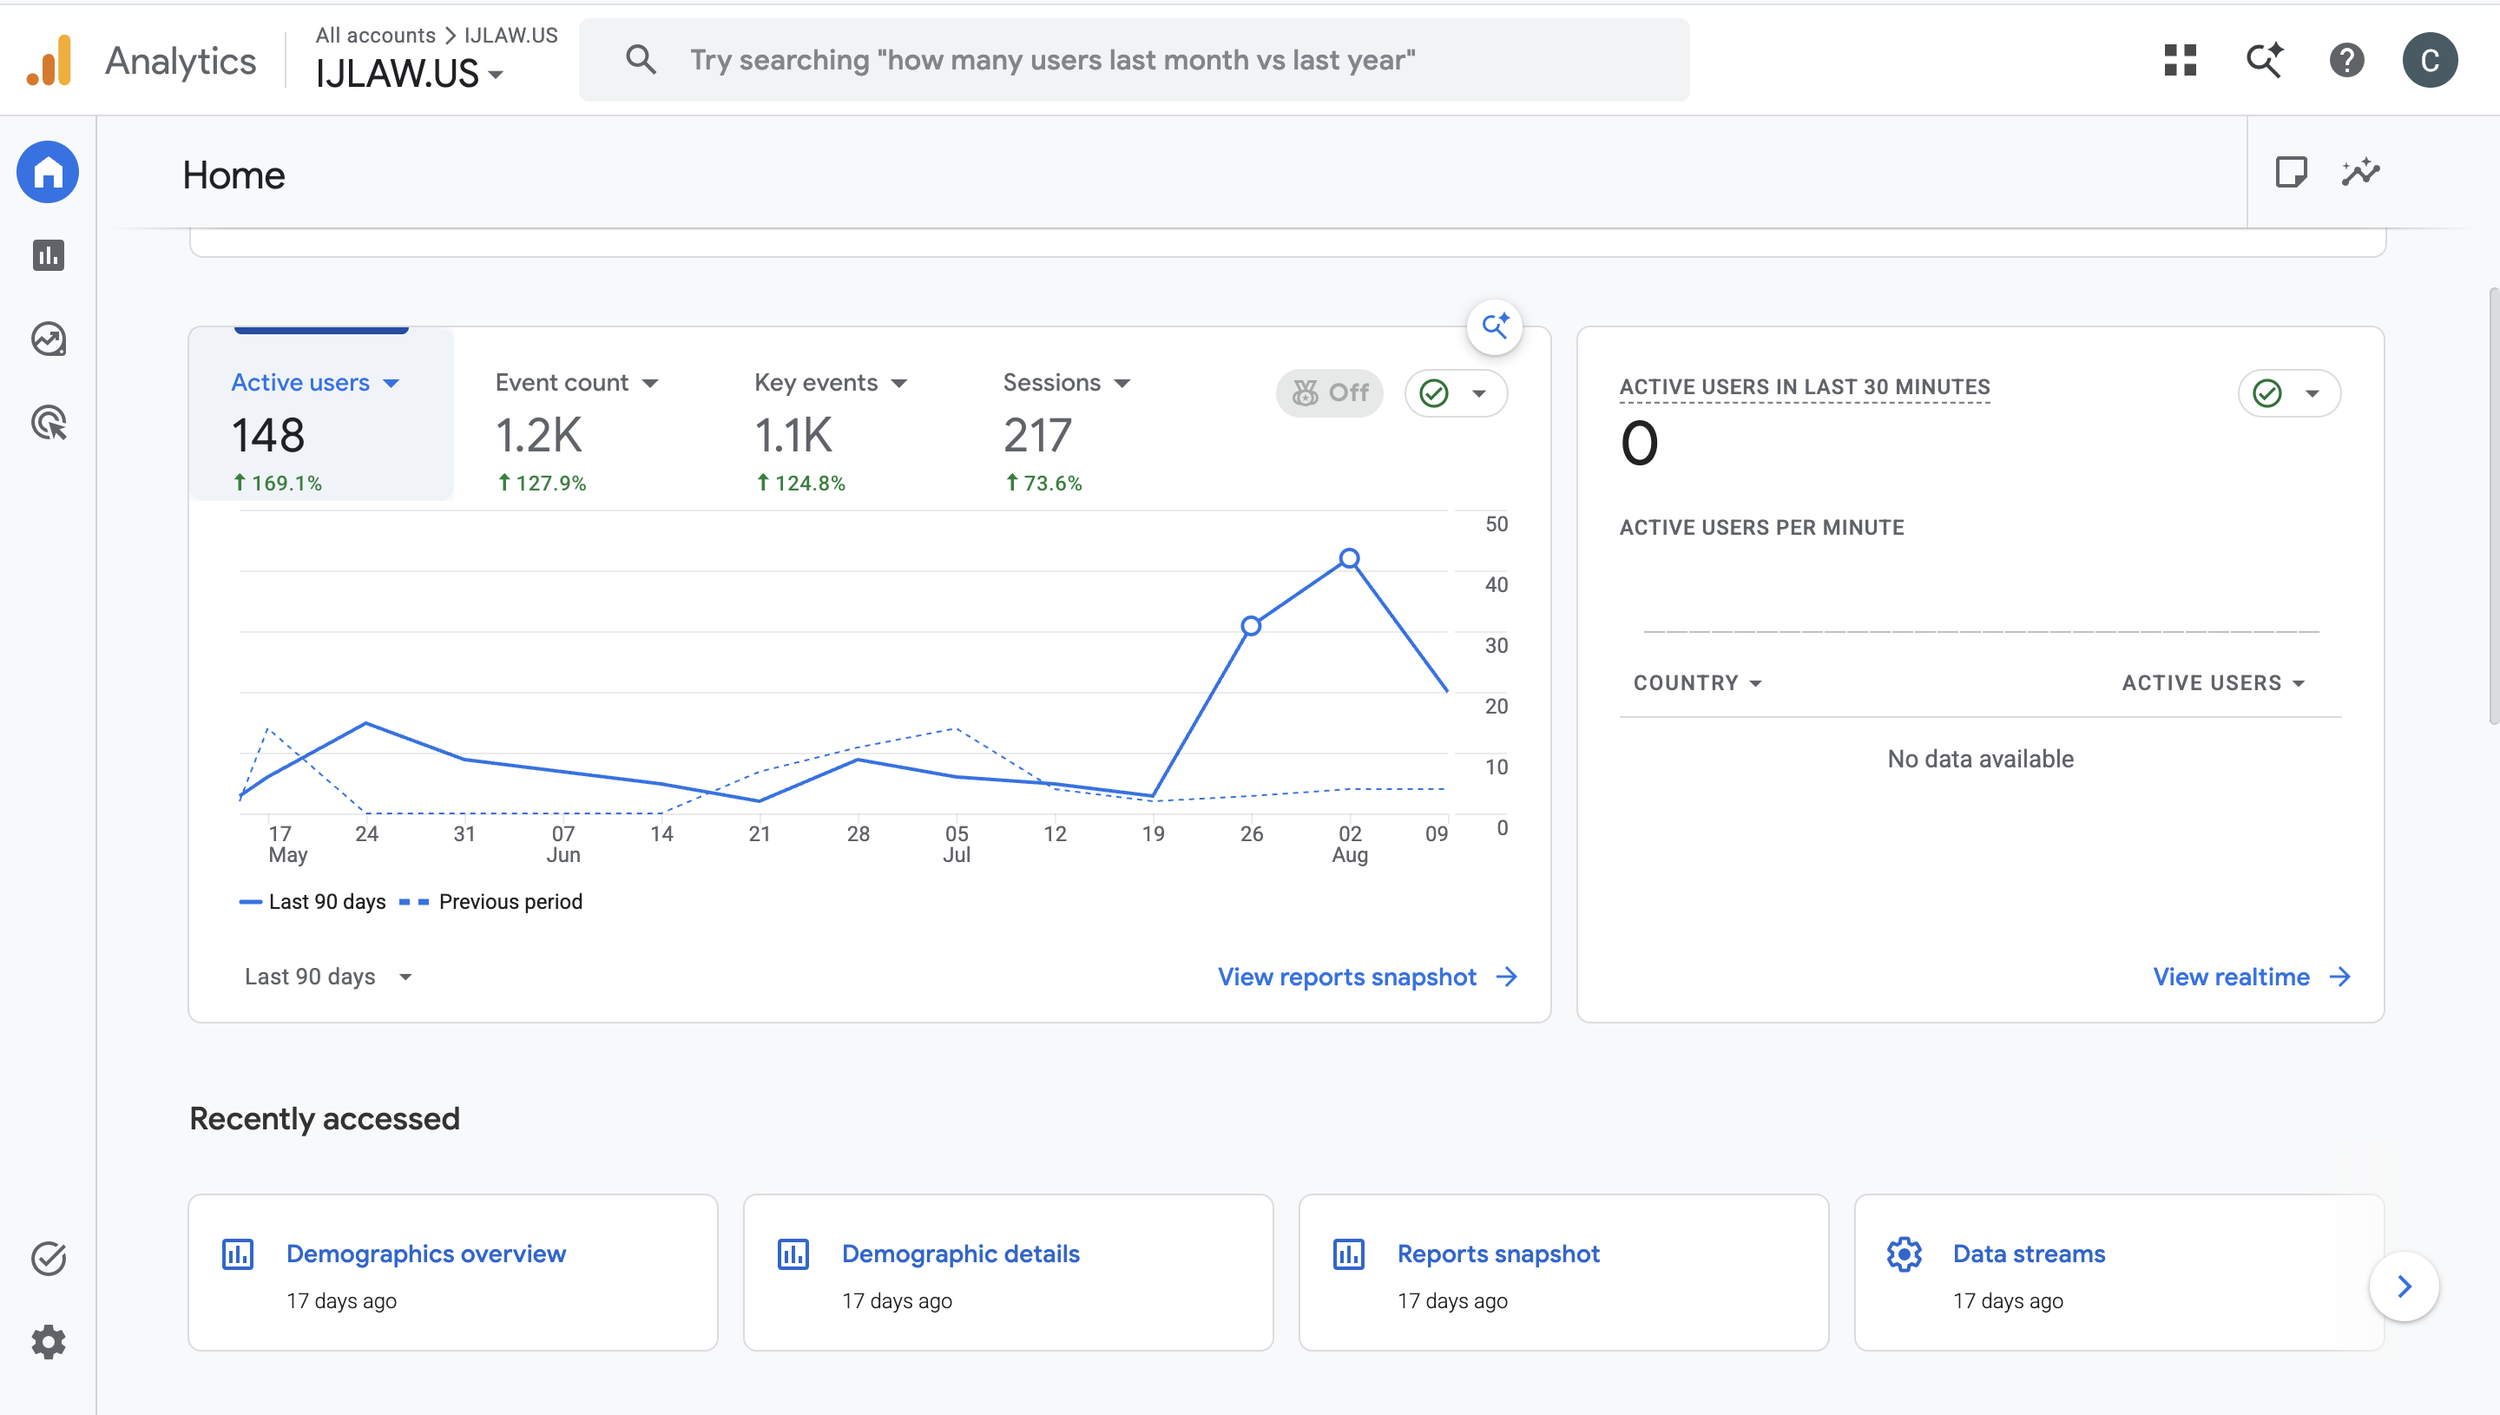The height and width of the screenshot is (1415, 2500).
Task: Click the All accounts breadcrumb
Action: click(x=375, y=35)
